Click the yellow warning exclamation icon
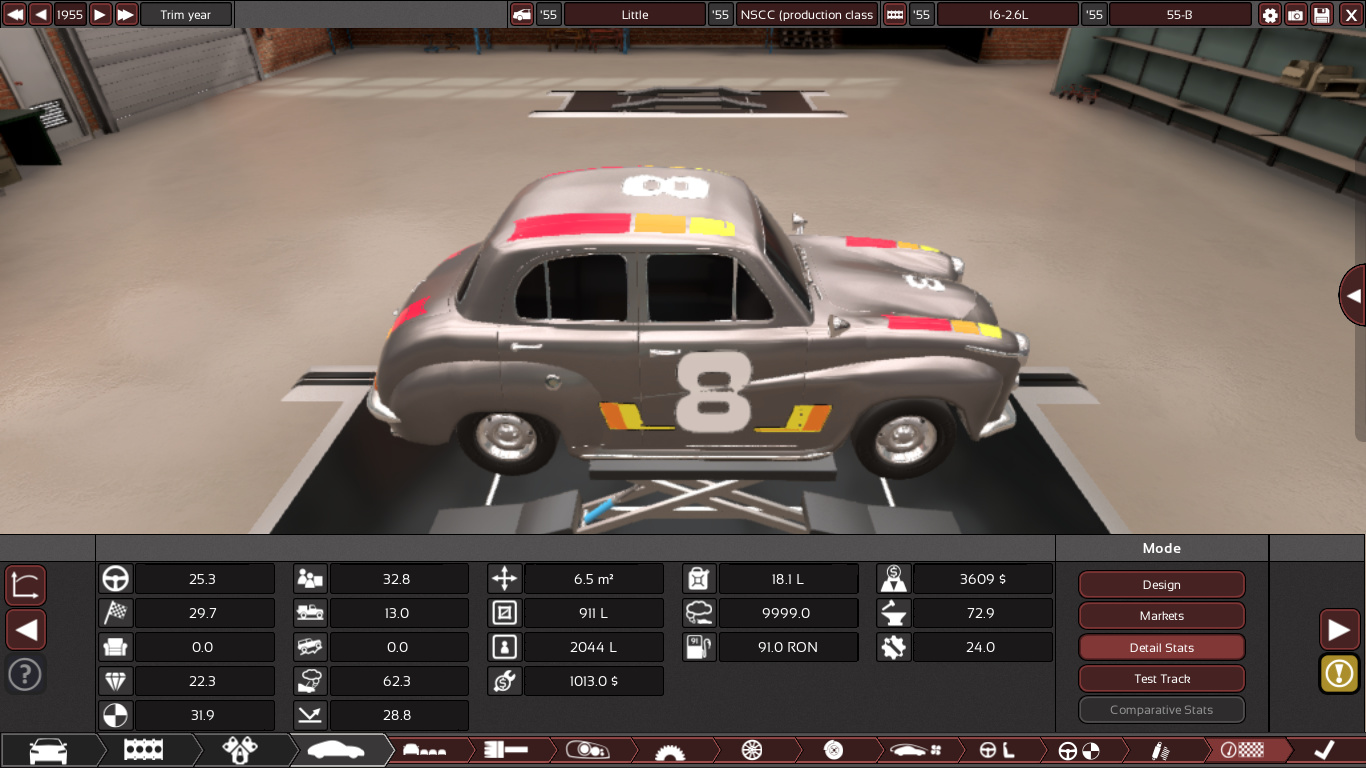1366x768 pixels. (x=1338, y=673)
